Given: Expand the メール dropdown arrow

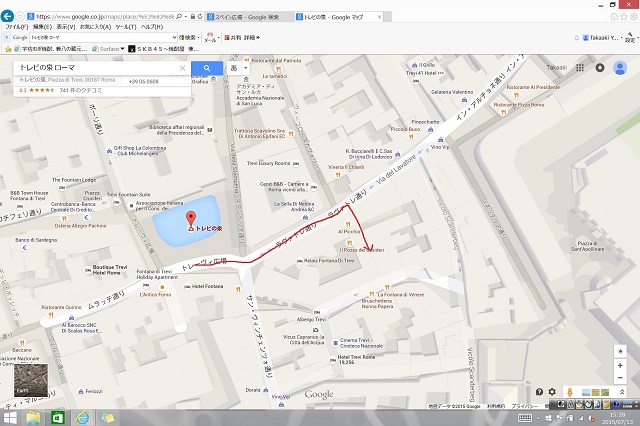Looking at the screenshot, I should (219, 38).
